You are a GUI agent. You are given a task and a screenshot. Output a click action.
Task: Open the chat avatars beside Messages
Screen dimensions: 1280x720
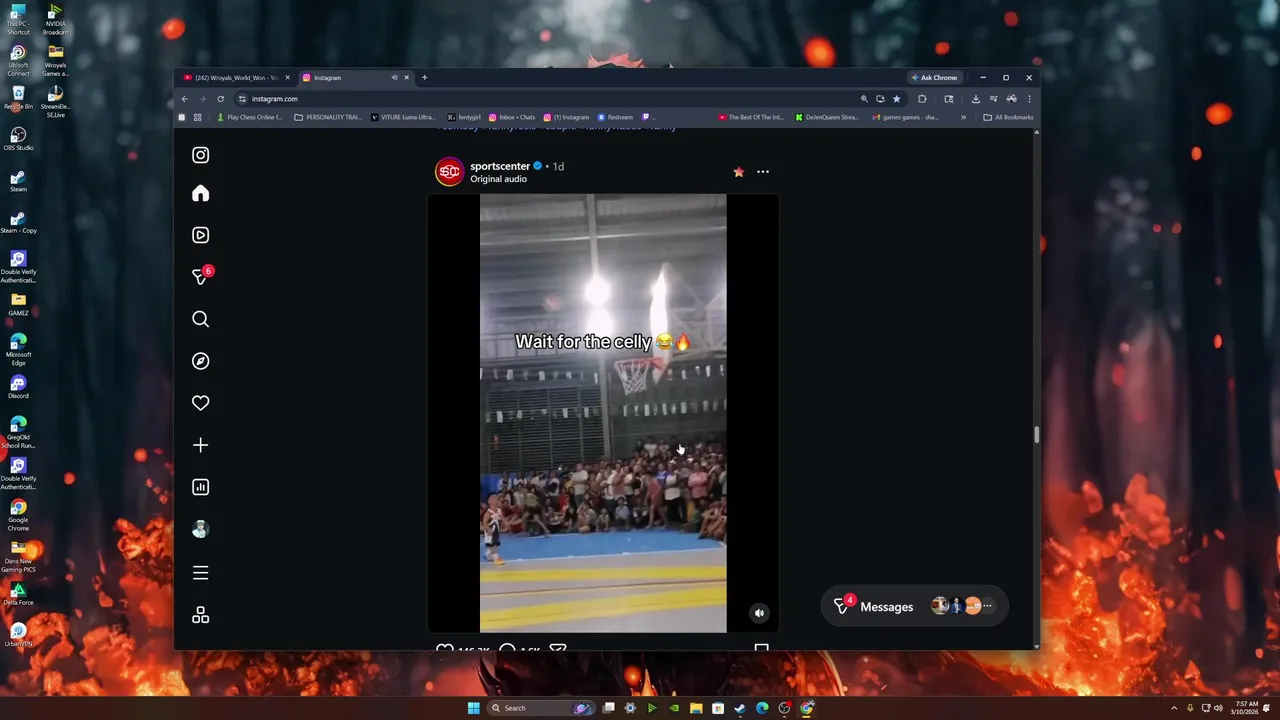[961, 606]
